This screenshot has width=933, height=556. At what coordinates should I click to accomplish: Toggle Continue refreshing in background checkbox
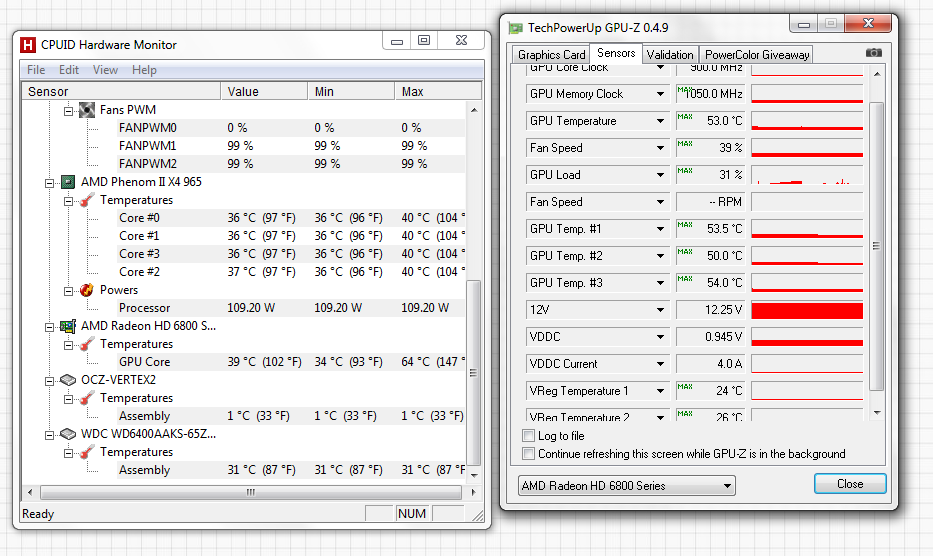(528, 454)
